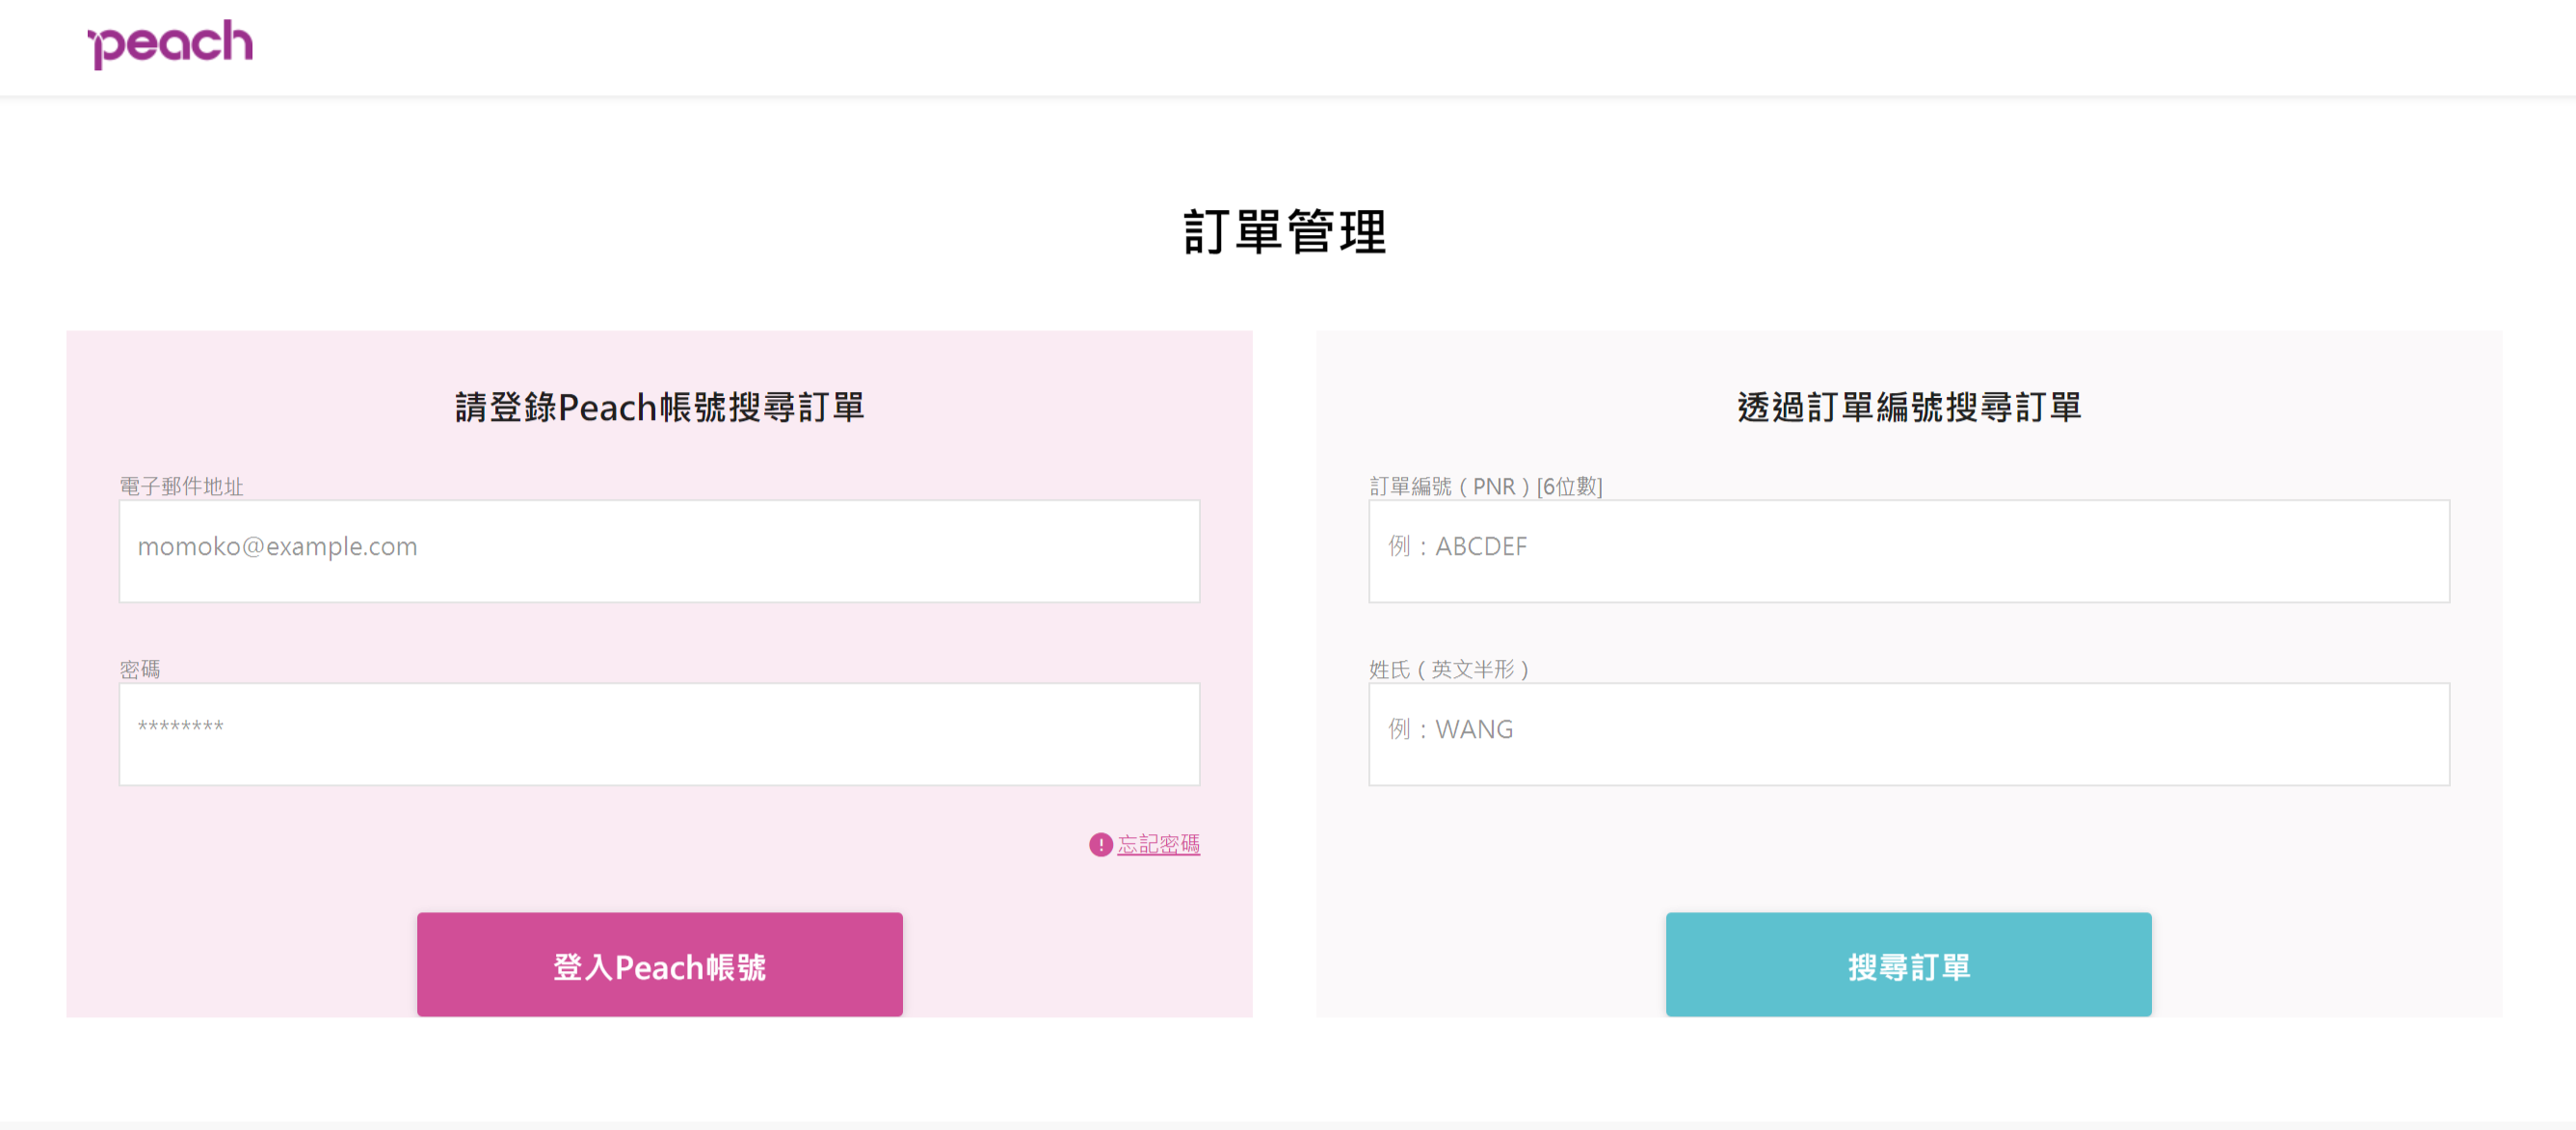
Task: Click the 密碼 field label
Action: 140,669
